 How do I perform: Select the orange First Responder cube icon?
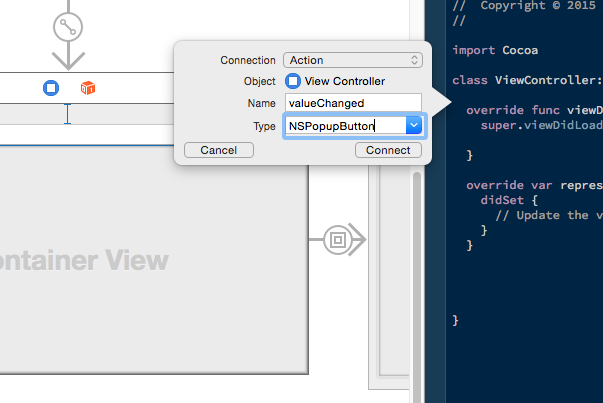(x=88, y=88)
